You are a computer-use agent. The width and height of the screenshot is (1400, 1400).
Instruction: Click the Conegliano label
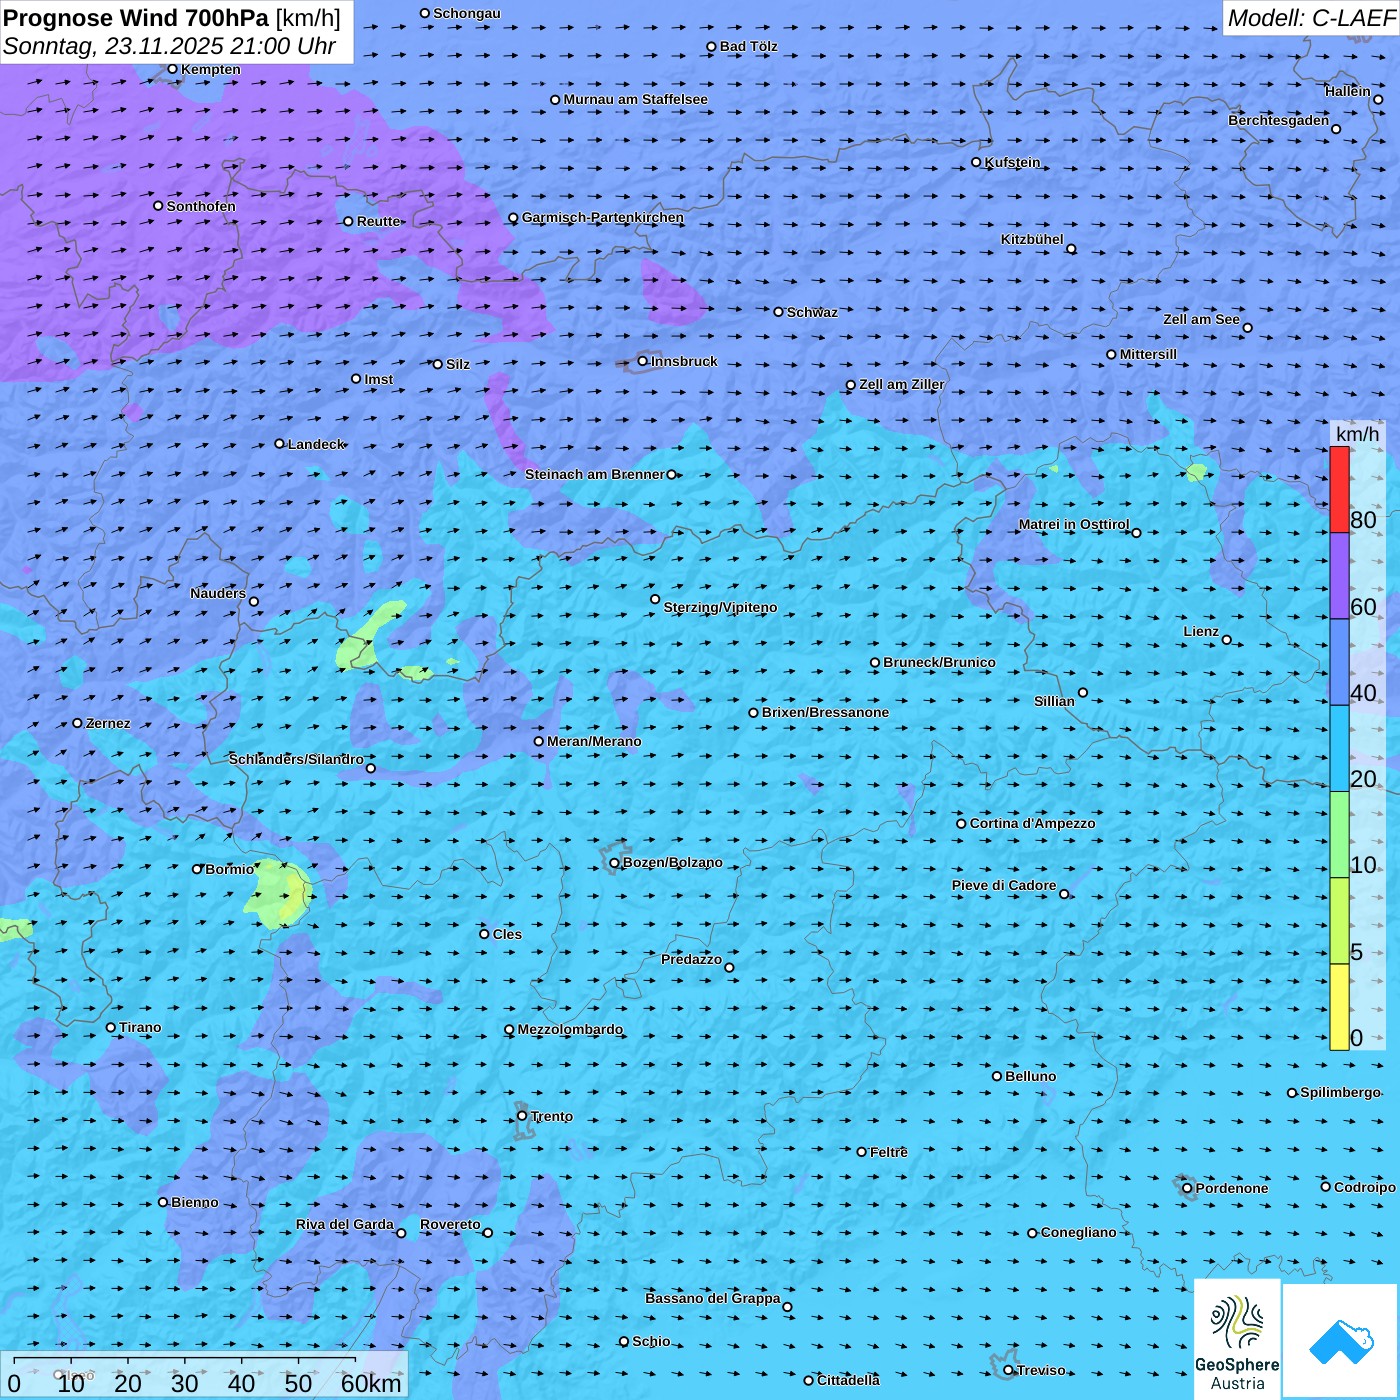[1078, 1232]
